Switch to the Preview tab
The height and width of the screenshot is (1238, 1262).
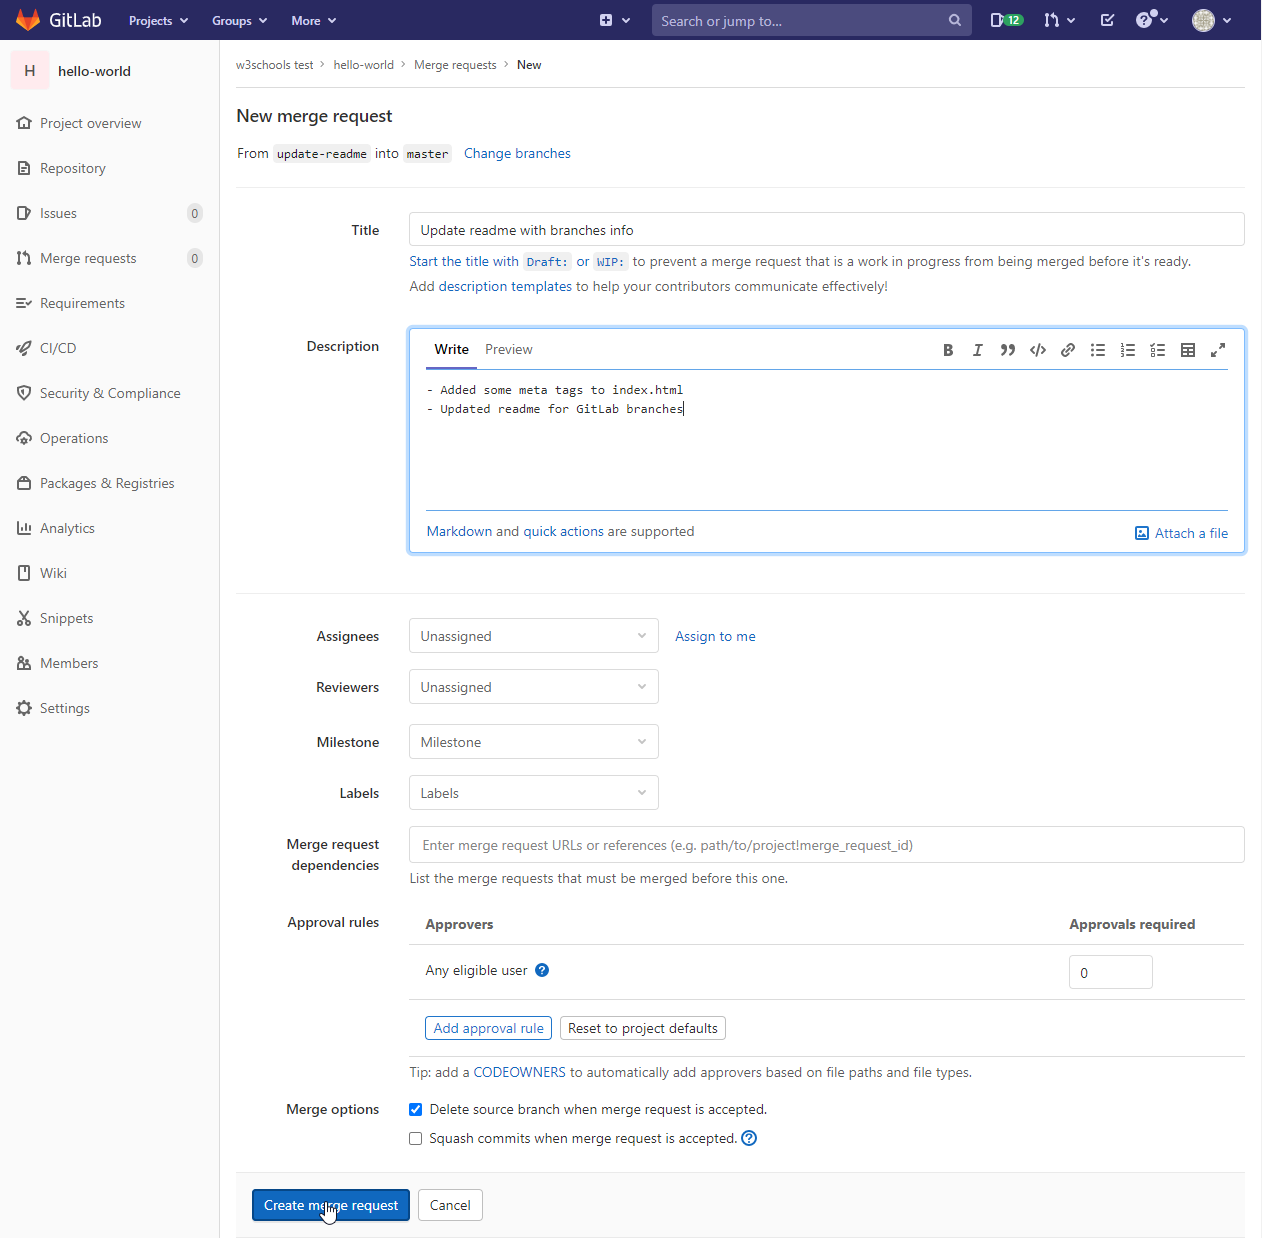[x=508, y=349]
